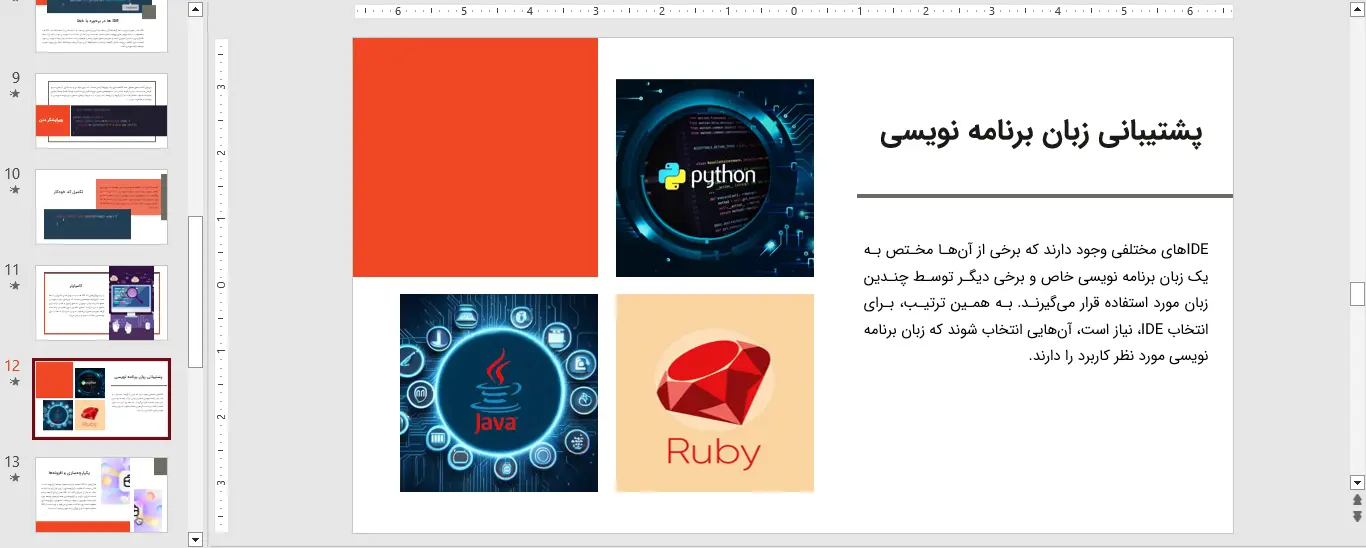Select slide 11 thumbnail
Image resolution: width=1366 pixels, height=548 pixels.
point(101,303)
